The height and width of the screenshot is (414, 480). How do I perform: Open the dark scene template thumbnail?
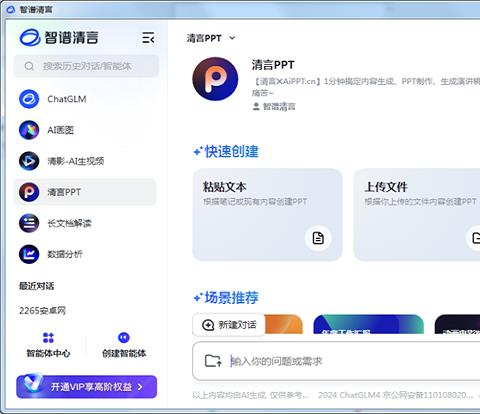point(457,324)
